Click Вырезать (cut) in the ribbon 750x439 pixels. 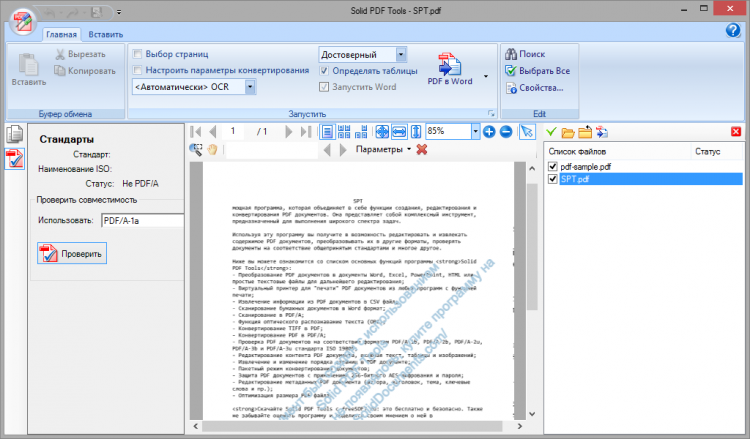coord(80,54)
